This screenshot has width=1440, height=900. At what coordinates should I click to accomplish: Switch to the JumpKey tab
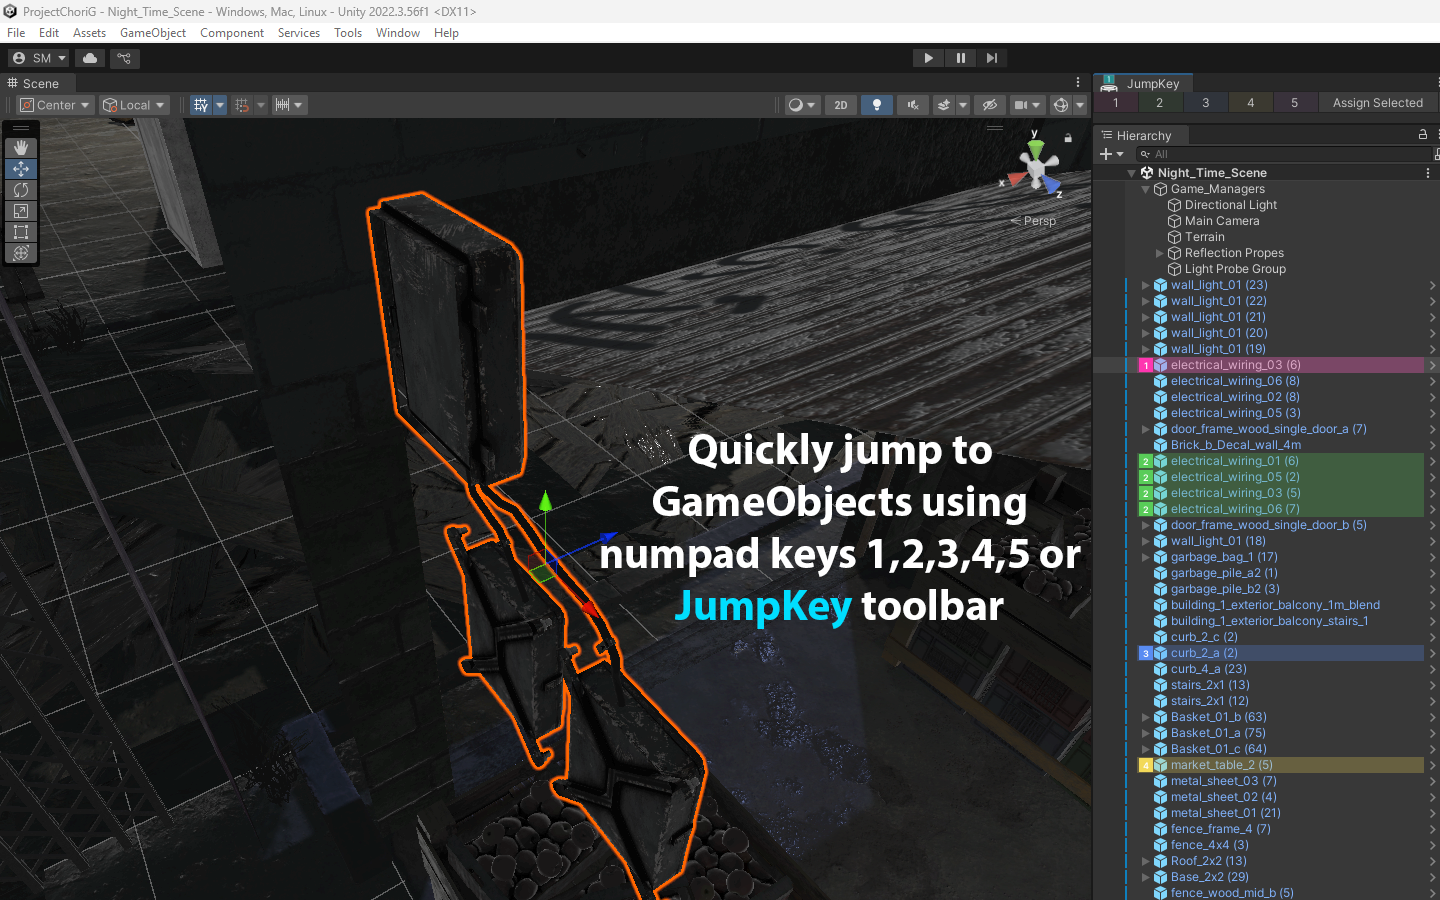click(x=1142, y=83)
